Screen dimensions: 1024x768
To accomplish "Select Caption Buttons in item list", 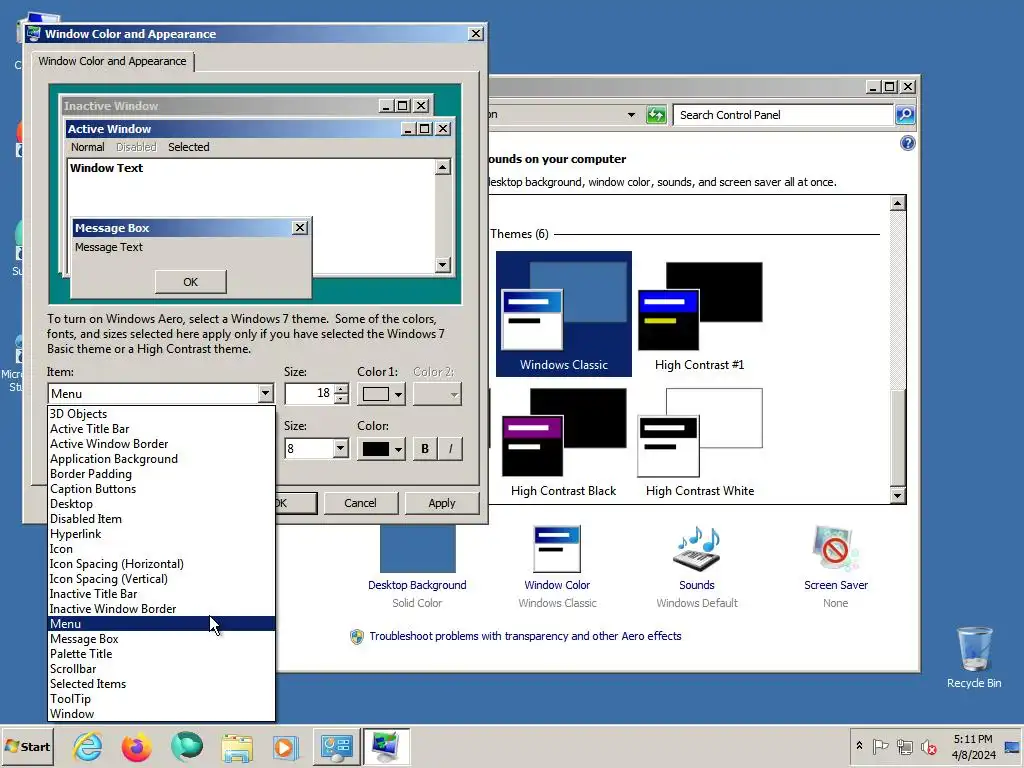I will coord(161,489).
